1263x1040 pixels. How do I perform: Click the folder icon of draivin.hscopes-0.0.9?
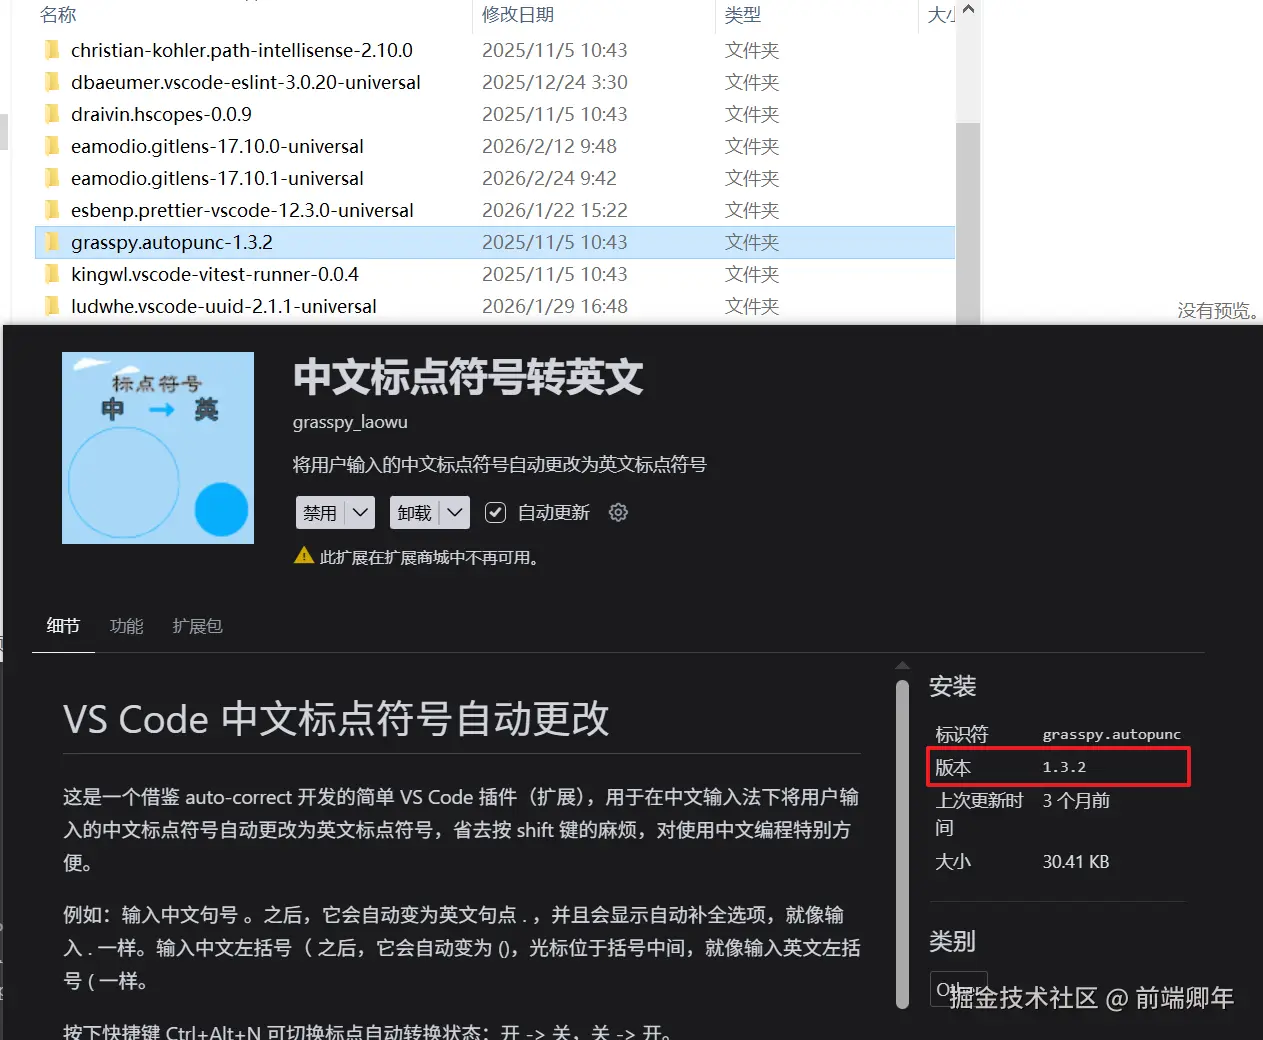[x=52, y=114]
